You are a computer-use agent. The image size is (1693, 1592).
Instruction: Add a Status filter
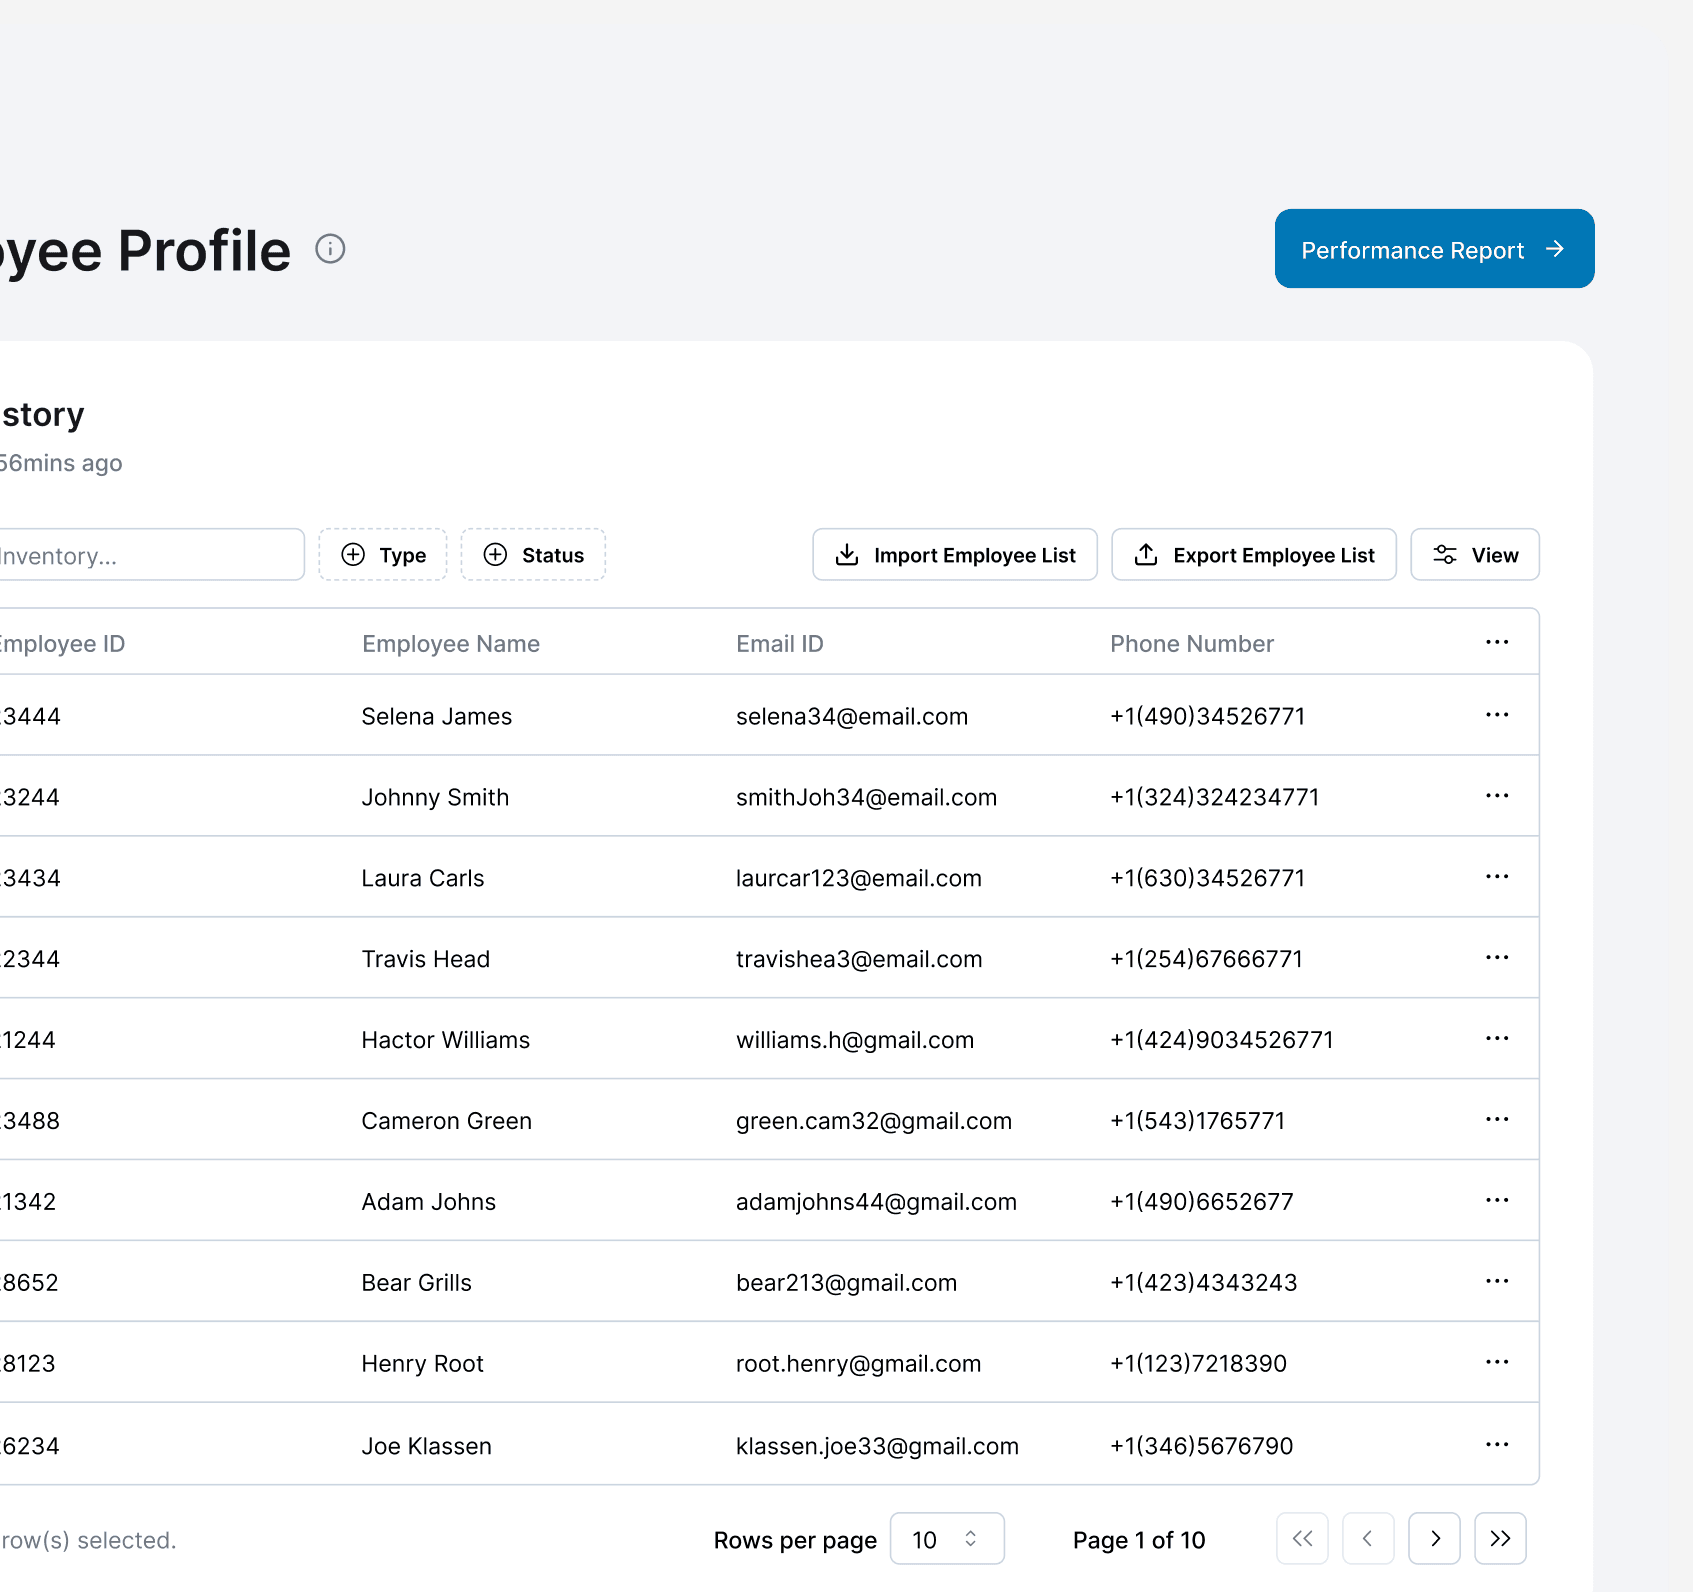[533, 554]
